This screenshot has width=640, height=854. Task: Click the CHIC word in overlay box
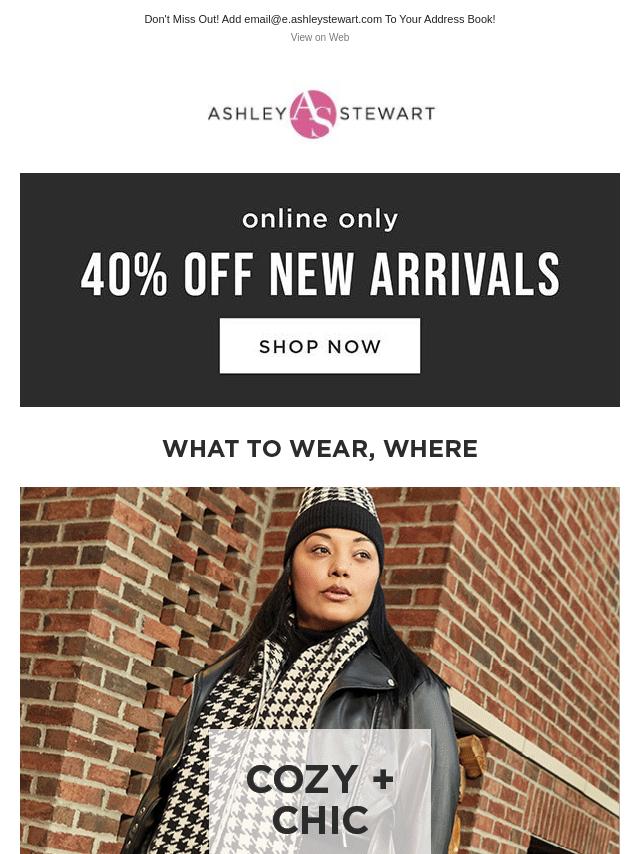(x=320, y=821)
